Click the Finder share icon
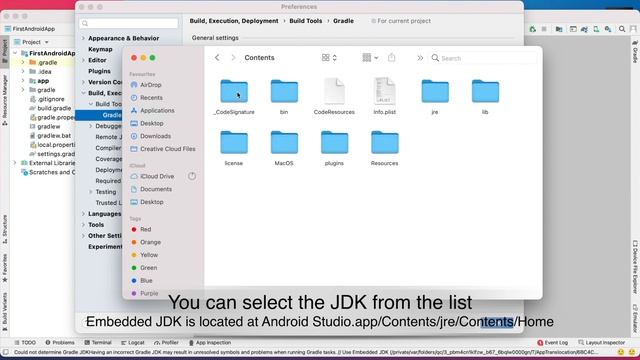The image size is (640, 360). (x=391, y=58)
